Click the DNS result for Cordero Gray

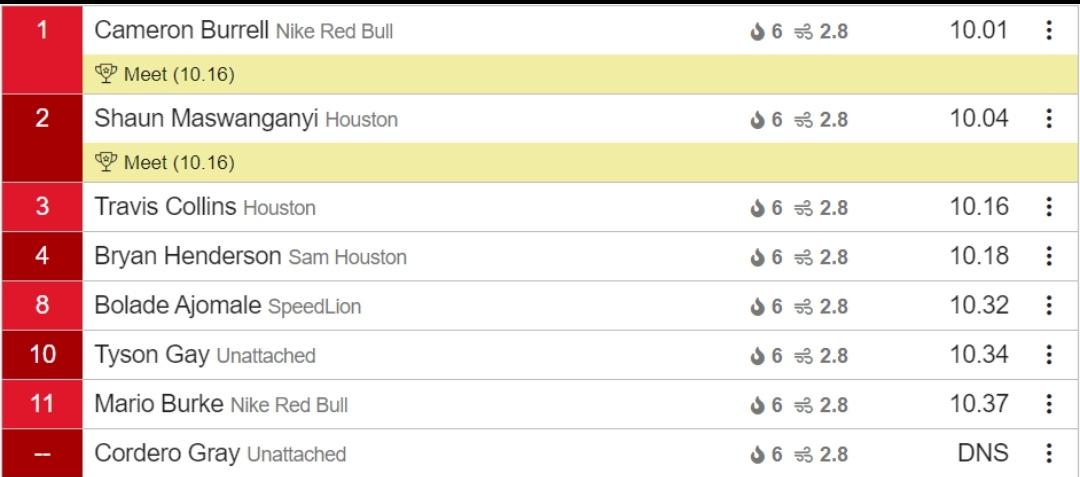pyautogui.click(x=982, y=453)
